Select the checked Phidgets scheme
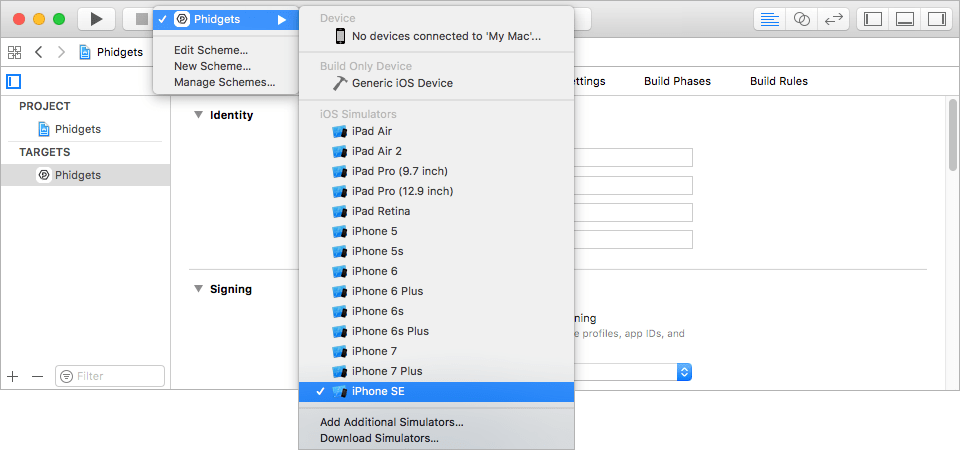 coord(225,19)
